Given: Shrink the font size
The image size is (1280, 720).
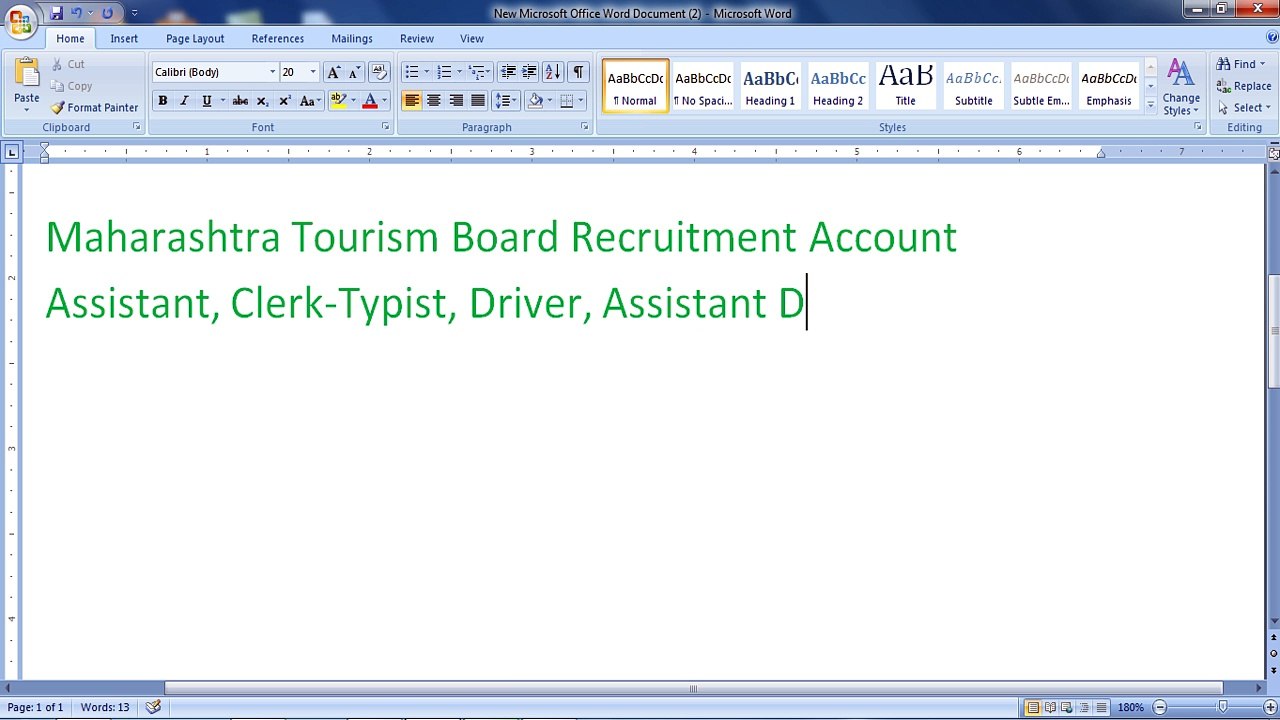Looking at the screenshot, I should (x=354, y=72).
